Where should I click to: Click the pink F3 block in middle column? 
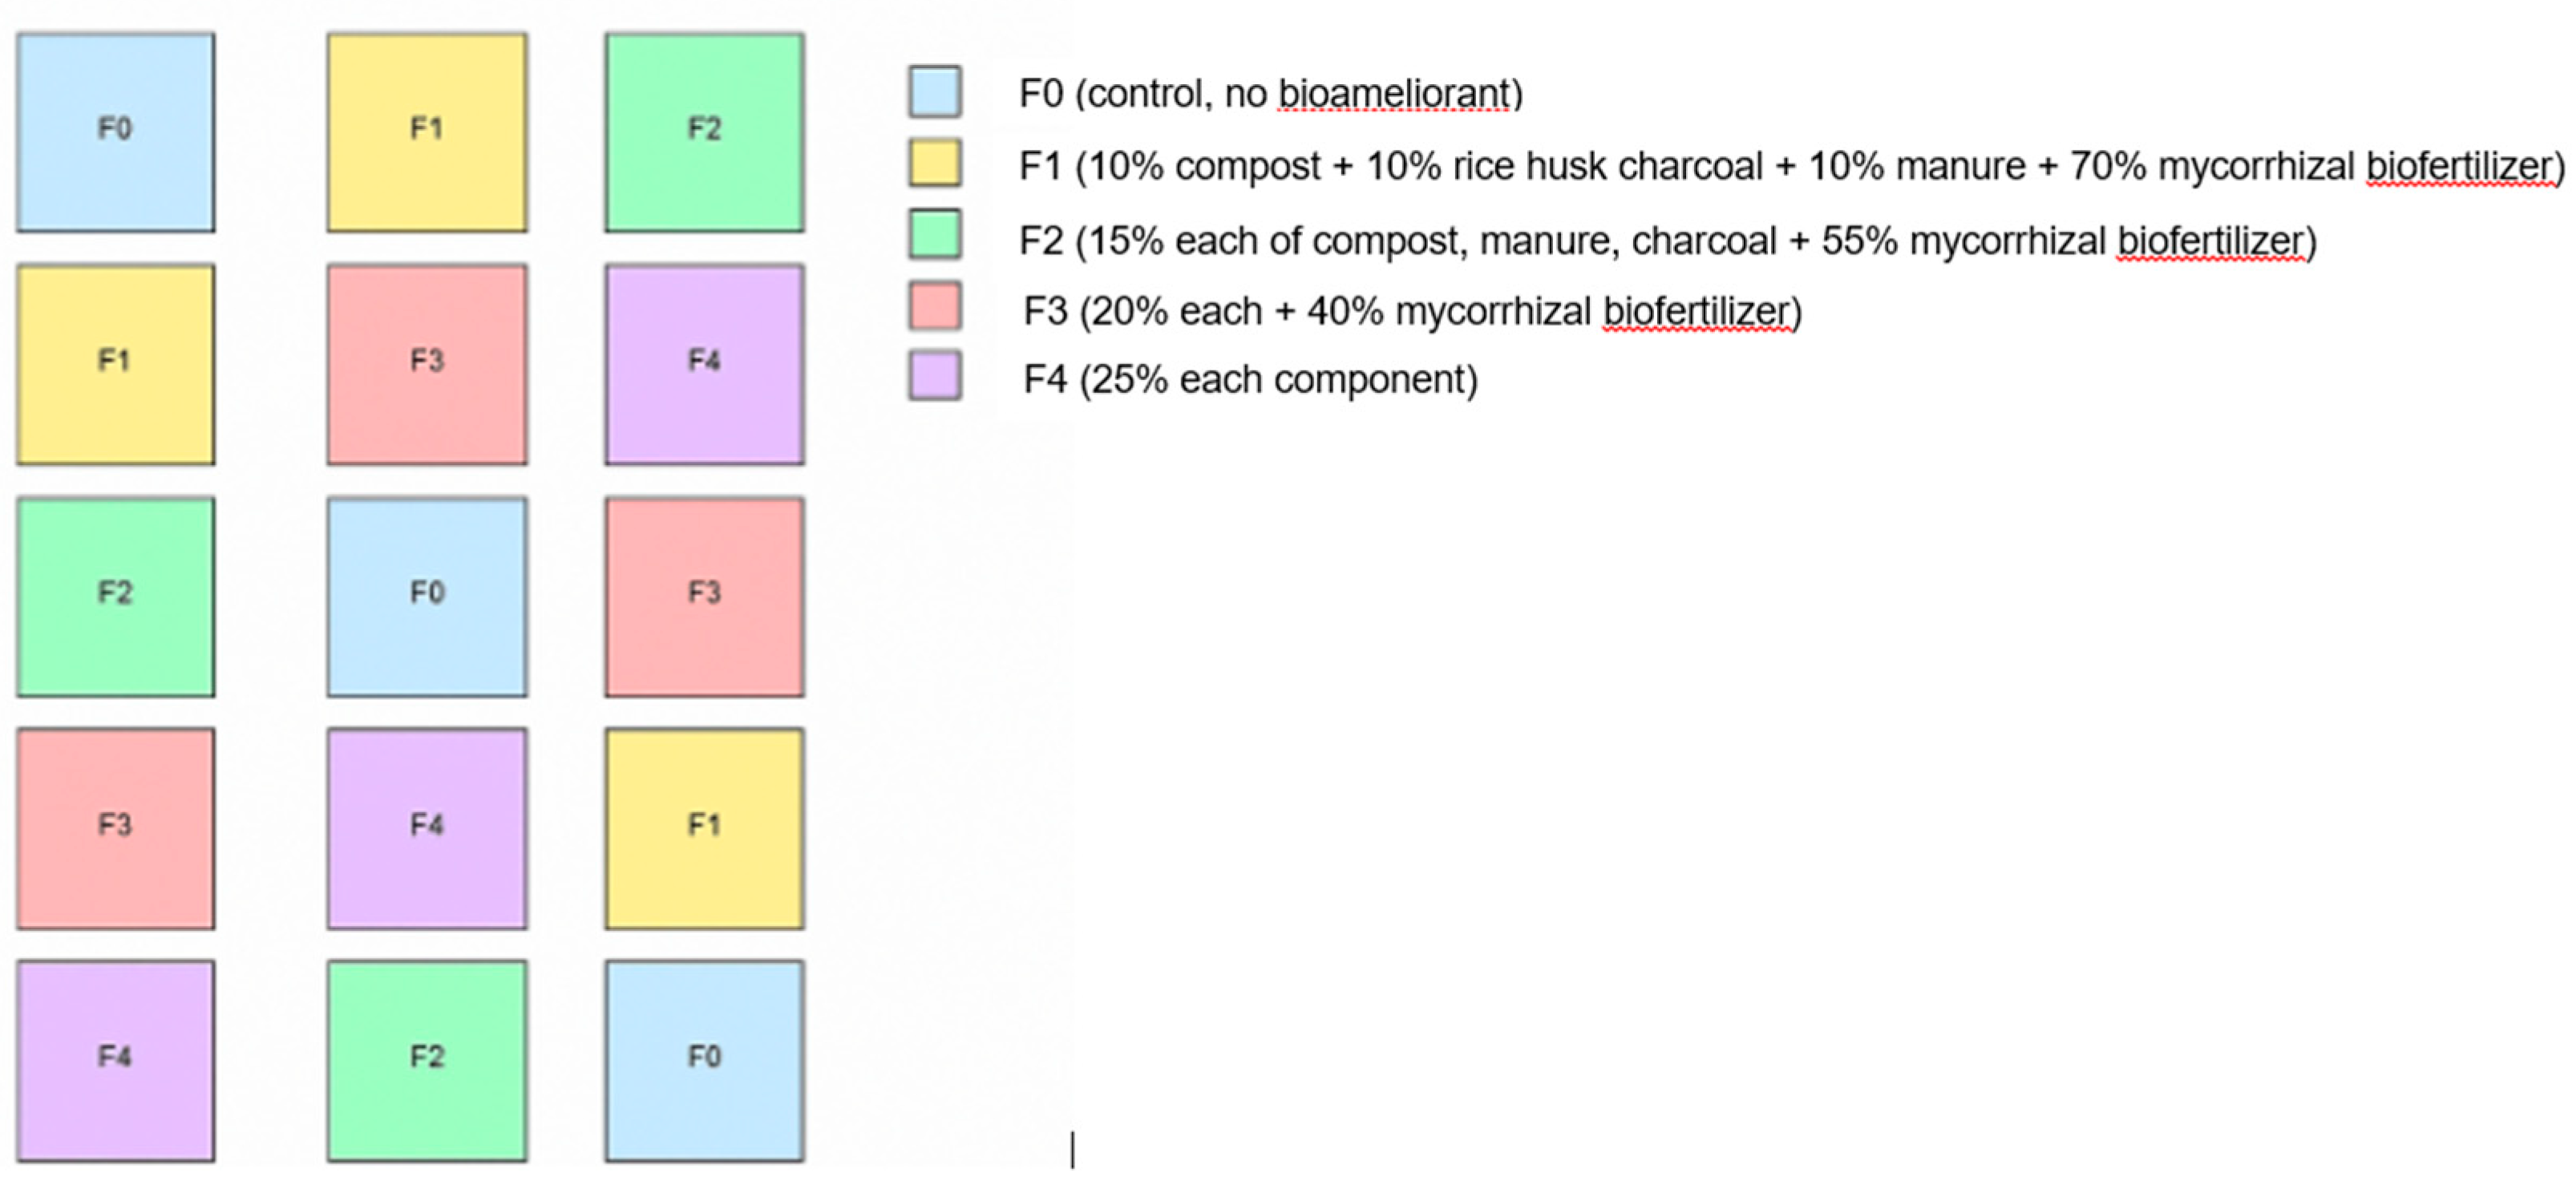(427, 364)
